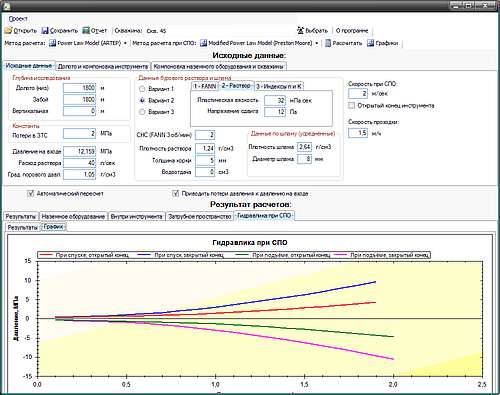
Task: Open the Наземное оборудование results tab
Action: coord(73,216)
